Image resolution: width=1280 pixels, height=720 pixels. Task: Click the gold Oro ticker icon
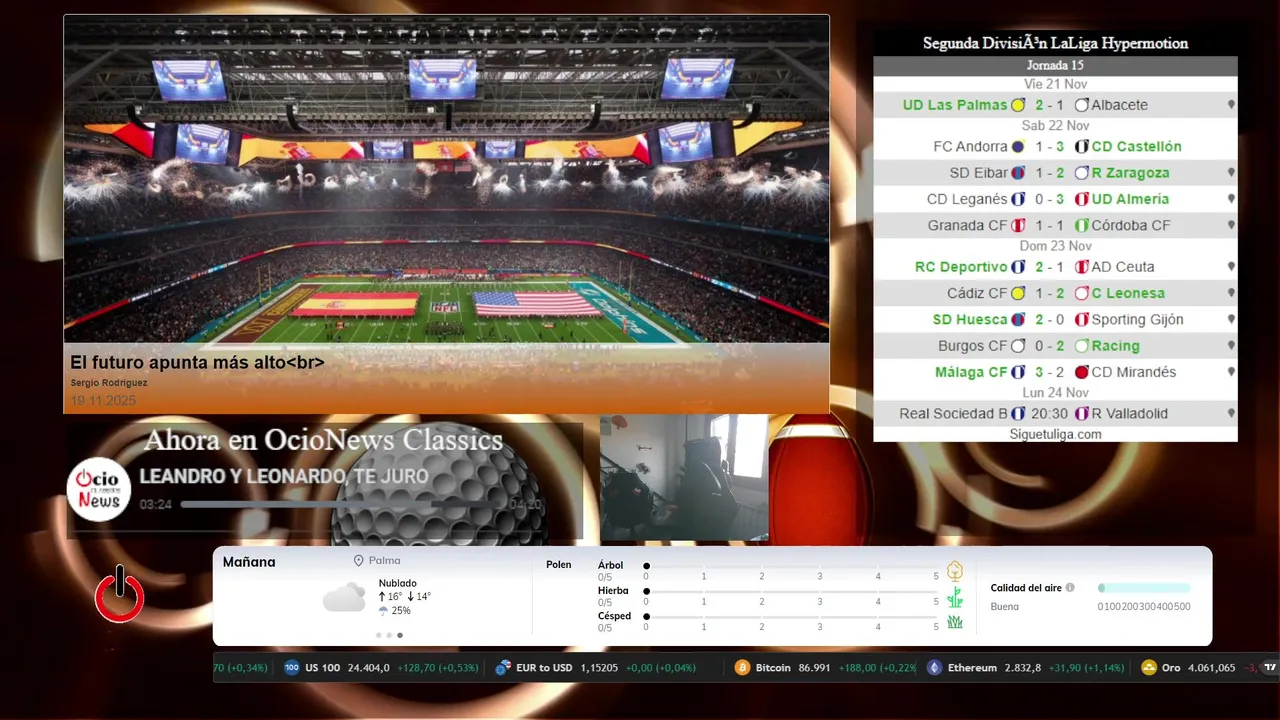coord(1149,667)
